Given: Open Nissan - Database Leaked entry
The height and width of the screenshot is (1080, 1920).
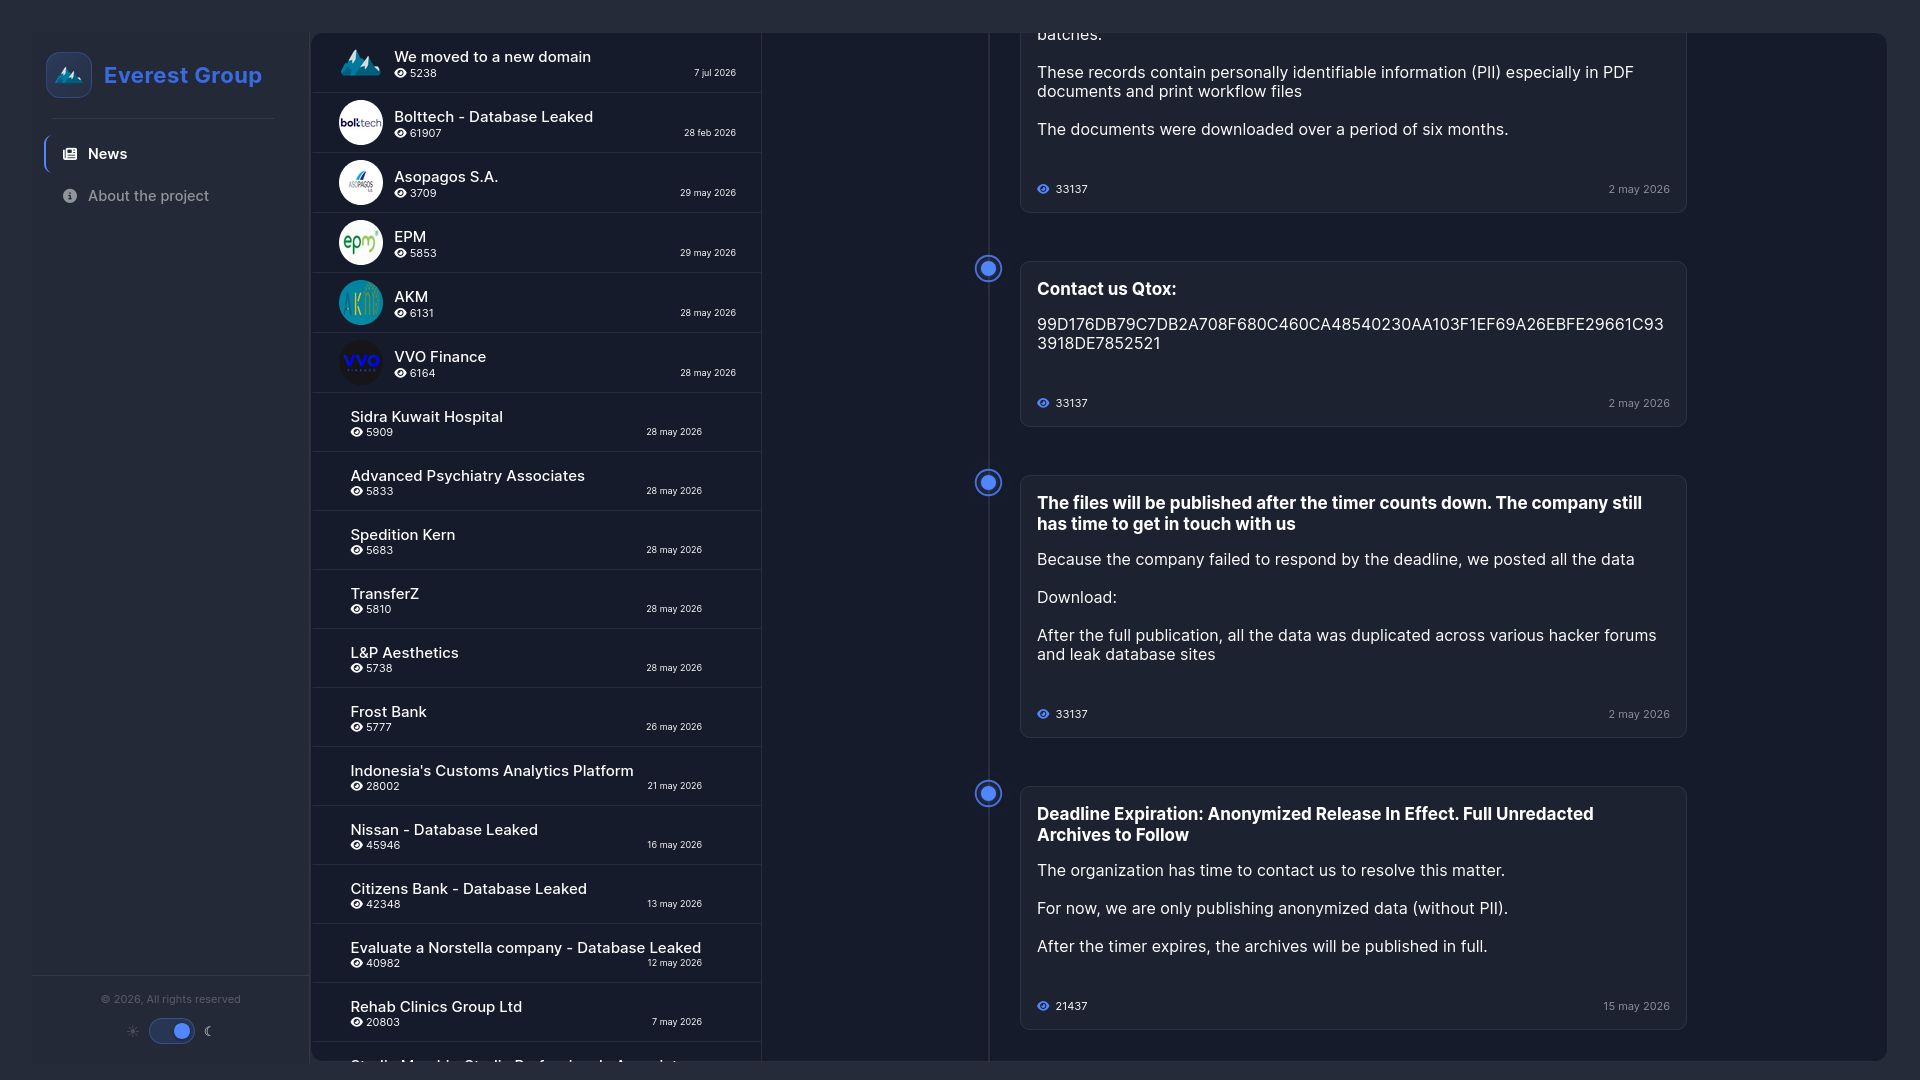Looking at the screenshot, I should 536,836.
